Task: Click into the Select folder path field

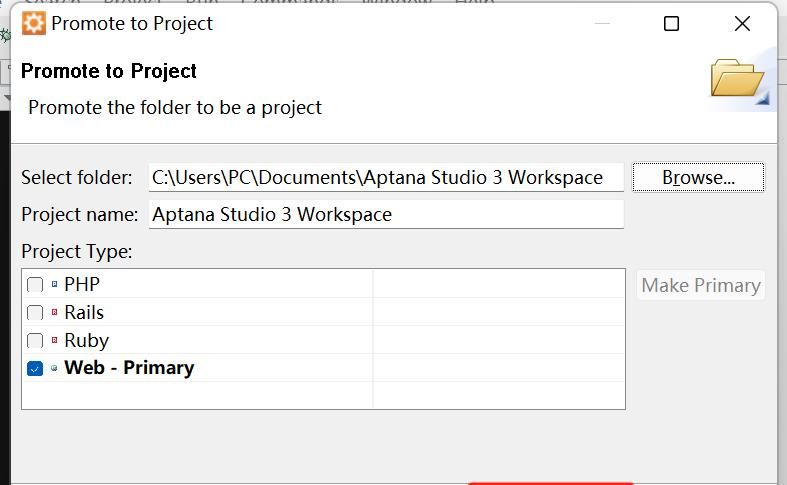Action: coord(386,178)
